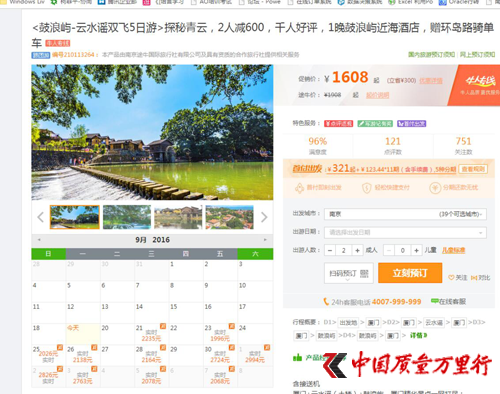Increase child count with plus button
Image resolution: width=500 pixels, height=394 pixels.
[416, 250]
